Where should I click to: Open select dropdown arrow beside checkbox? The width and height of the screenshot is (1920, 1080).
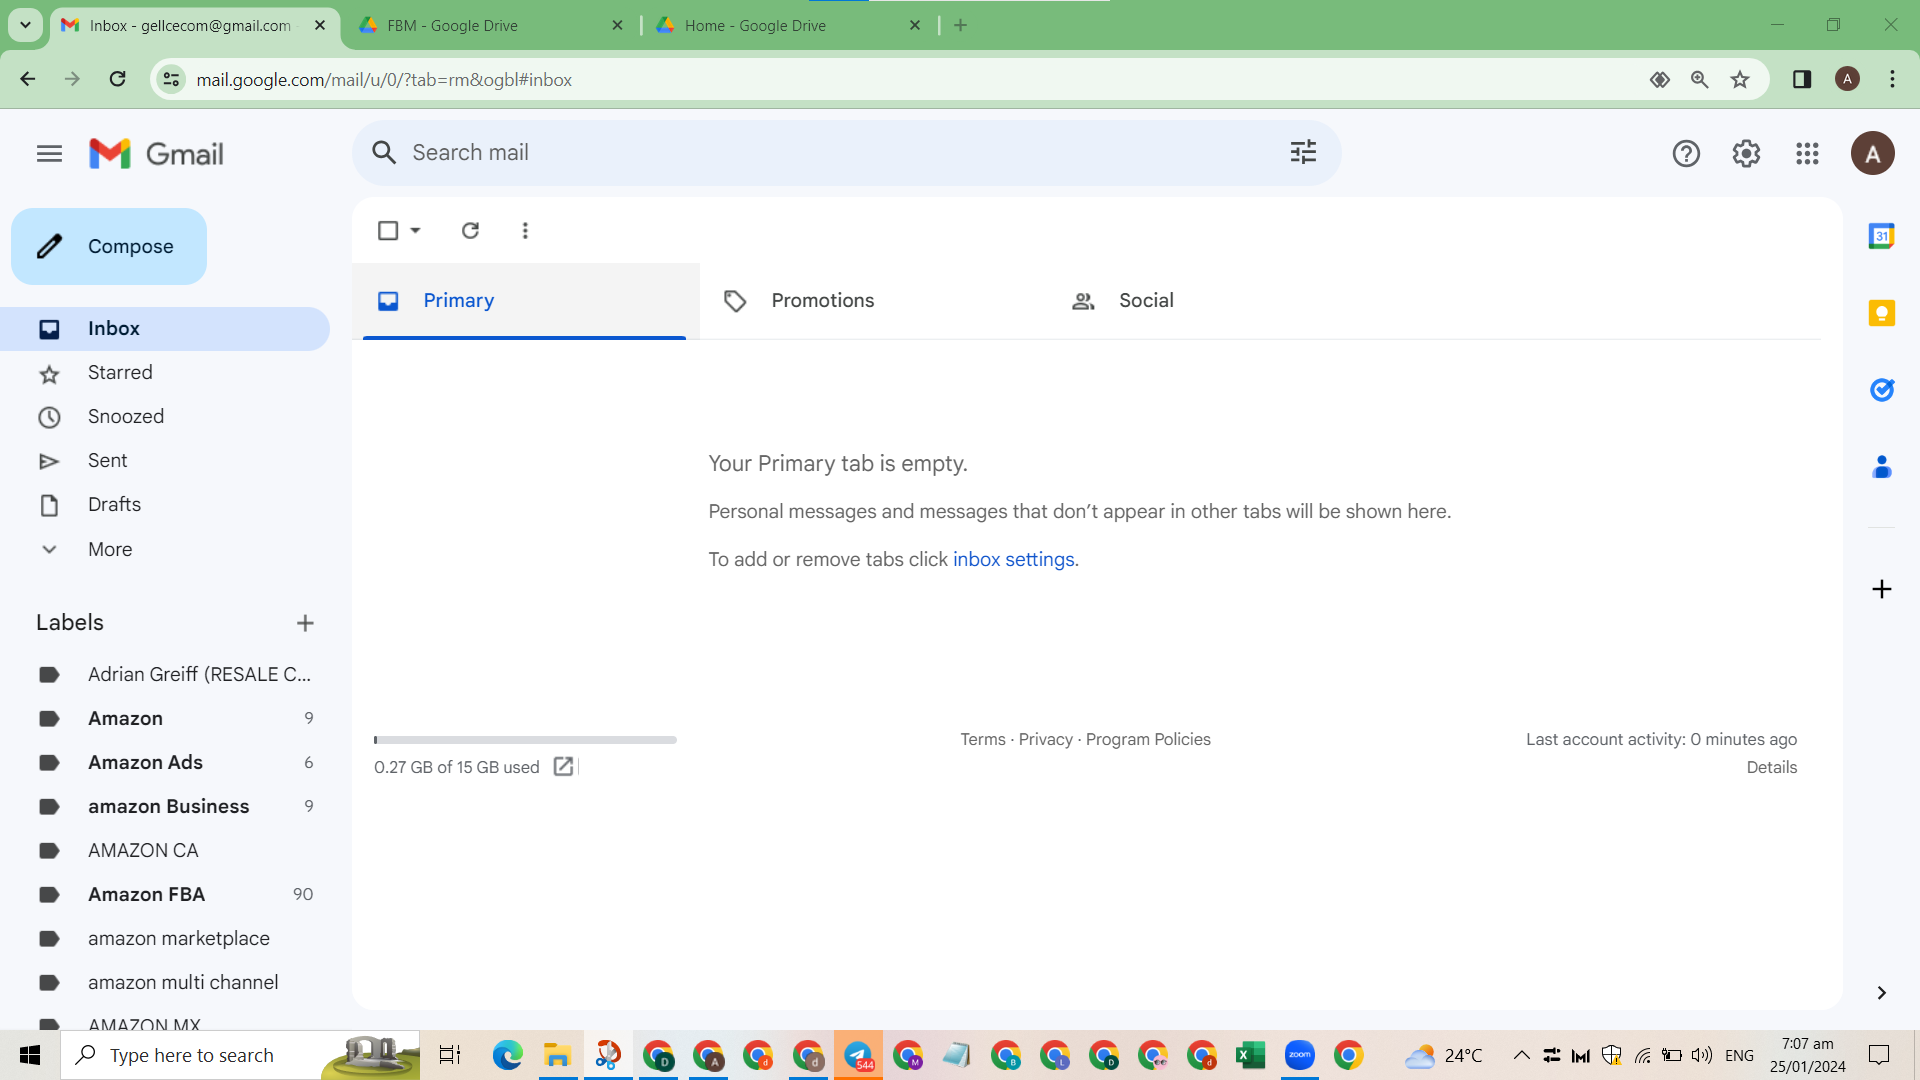[x=415, y=231]
